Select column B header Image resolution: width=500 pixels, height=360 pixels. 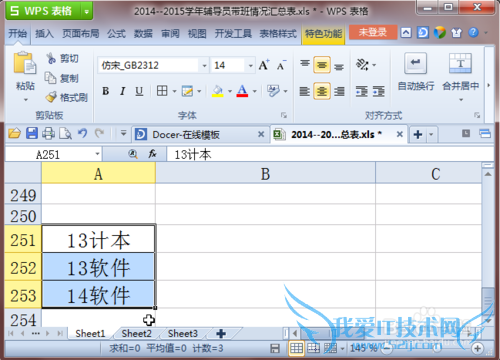click(x=265, y=174)
